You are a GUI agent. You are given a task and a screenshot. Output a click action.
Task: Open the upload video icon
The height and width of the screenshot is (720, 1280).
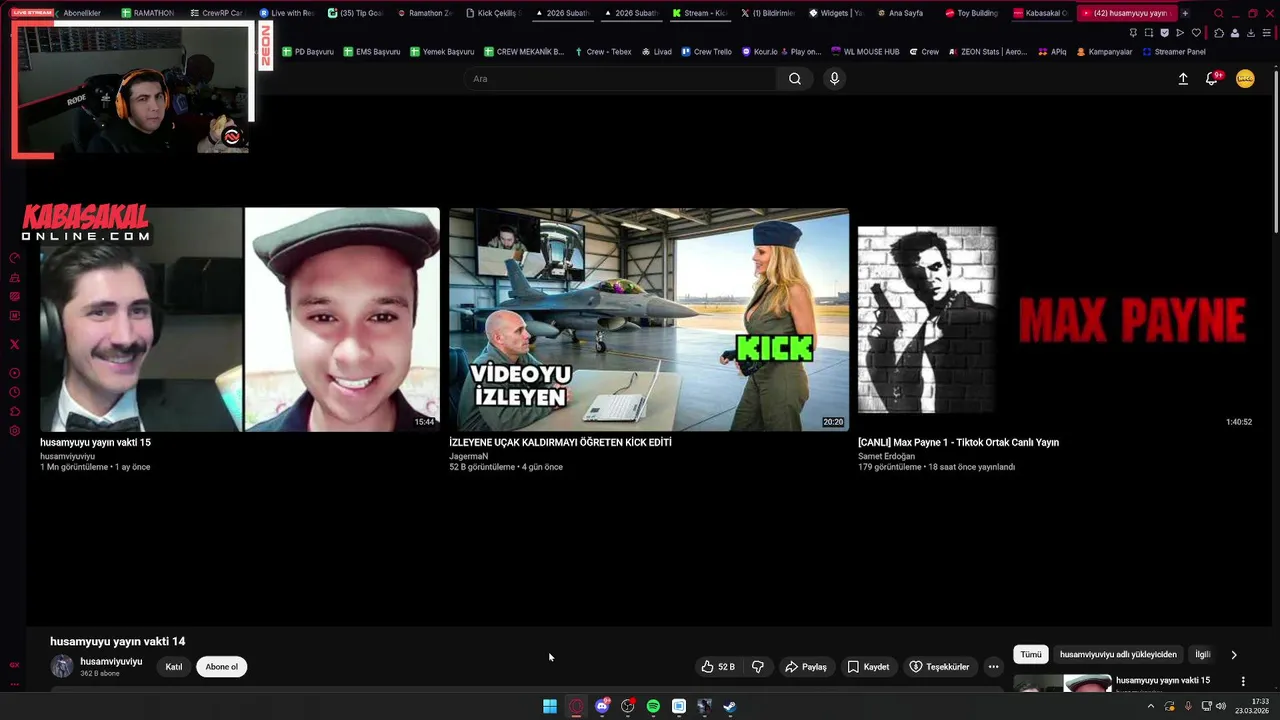[x=1183, y=79]
